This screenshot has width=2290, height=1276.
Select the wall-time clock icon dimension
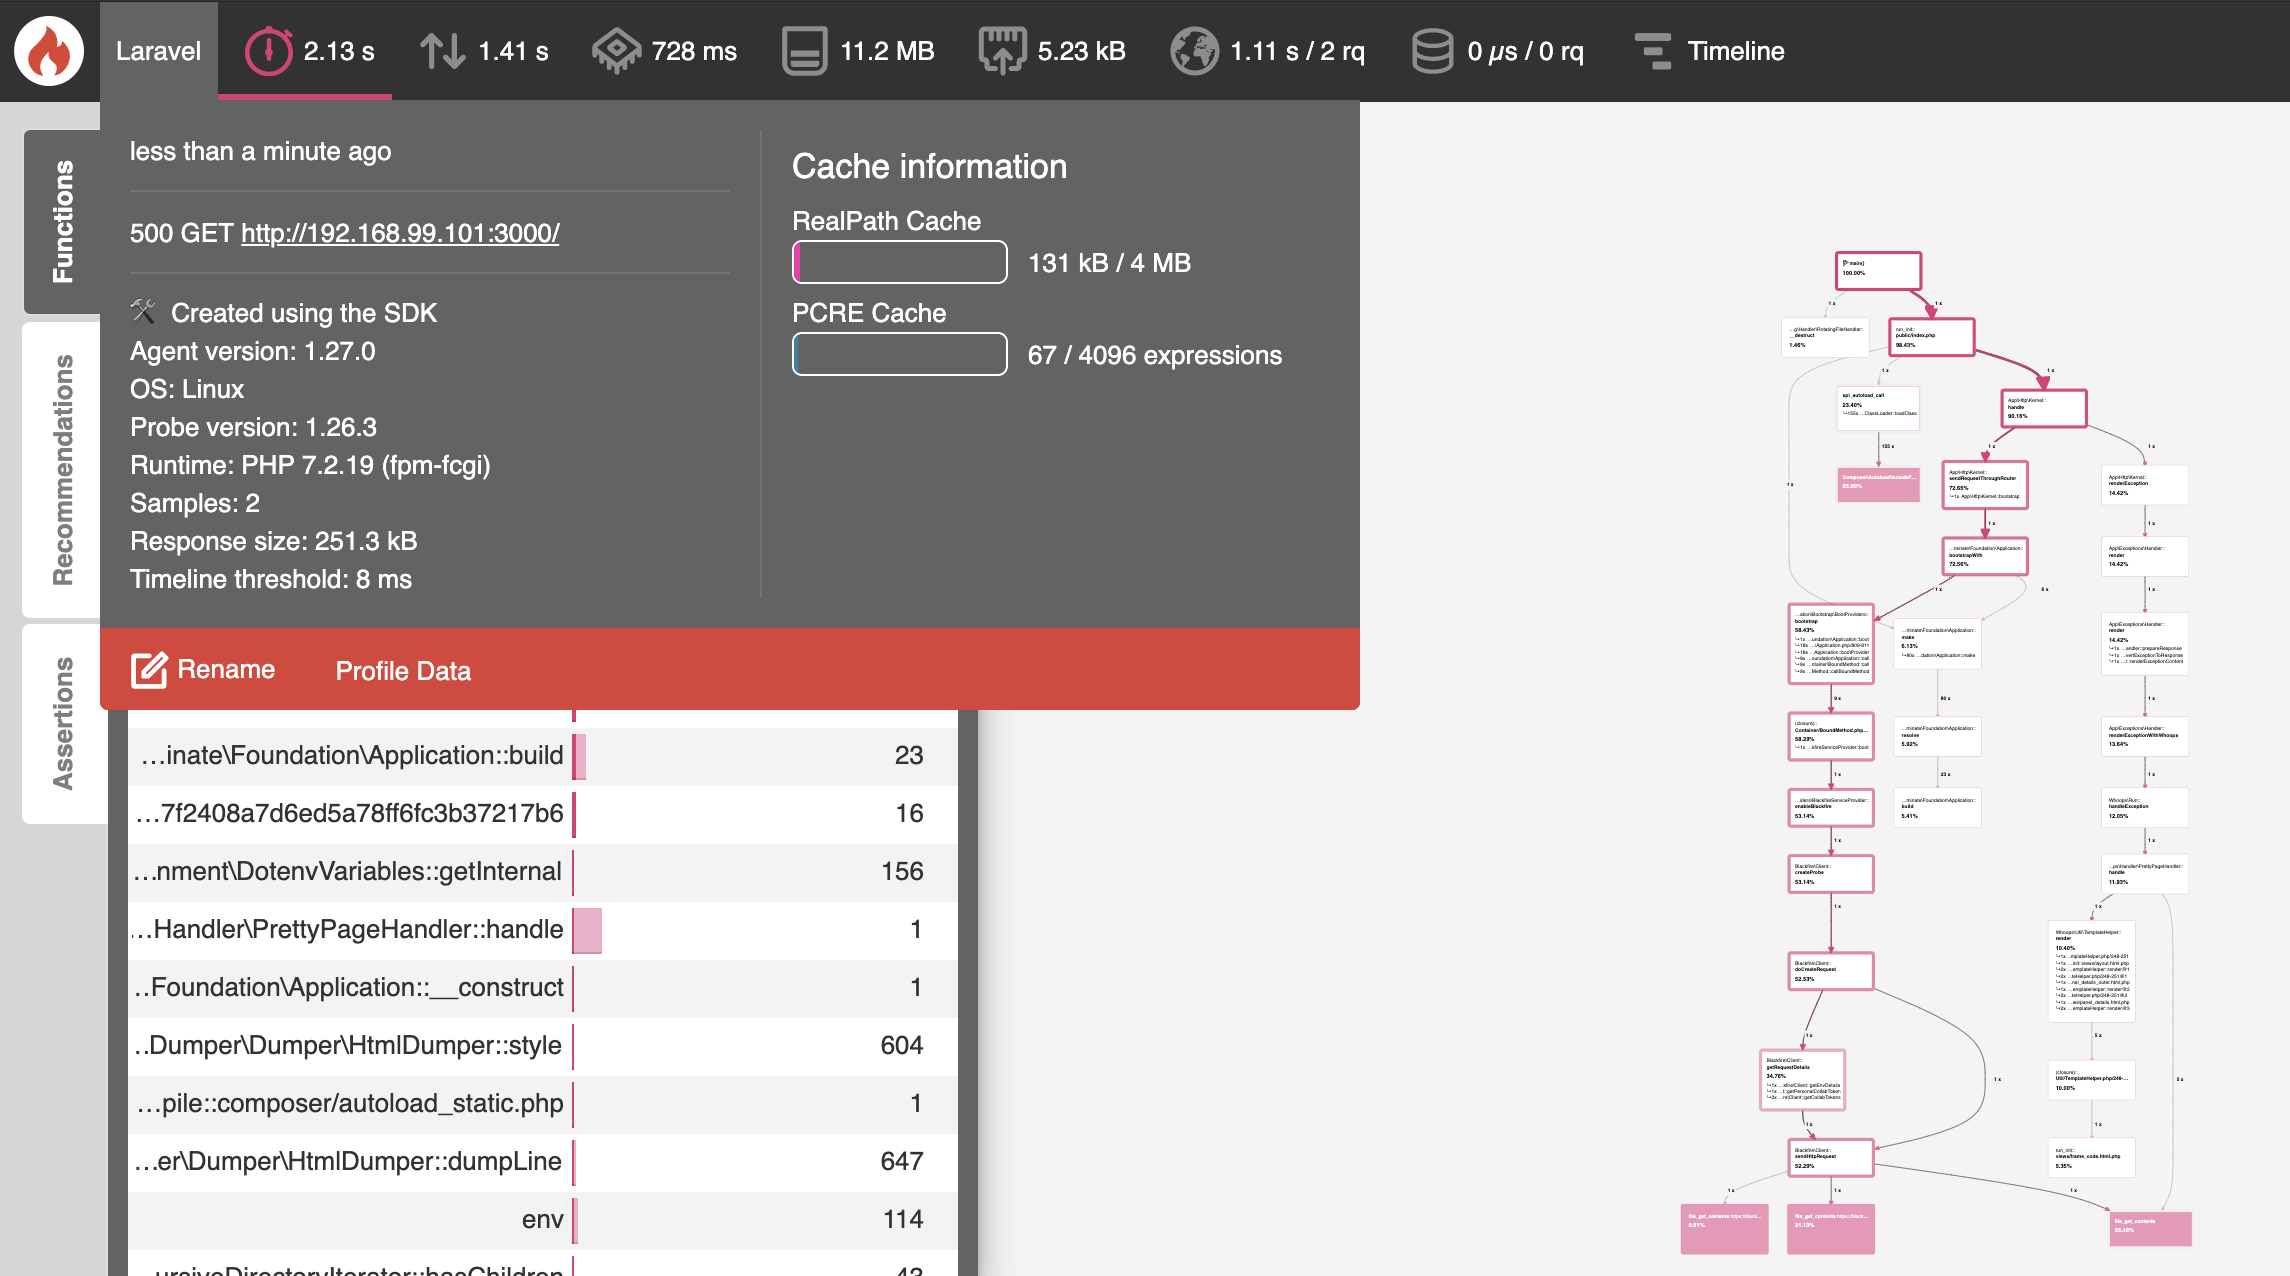pos(268,51)
